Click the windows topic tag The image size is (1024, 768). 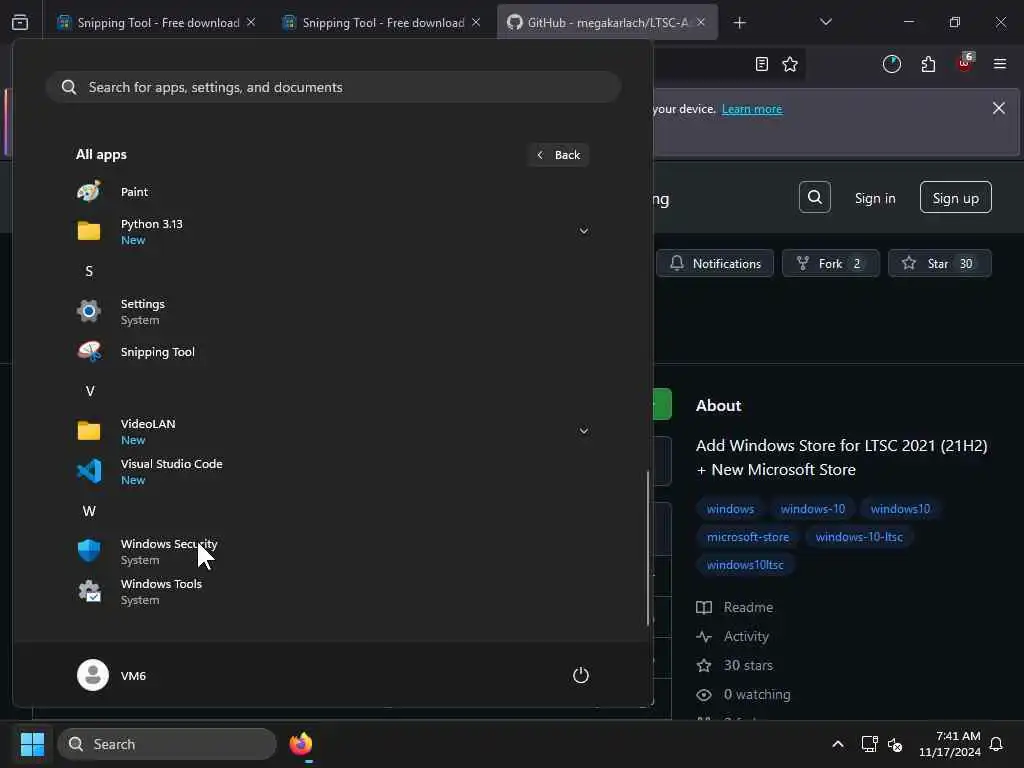pos(730,509)
